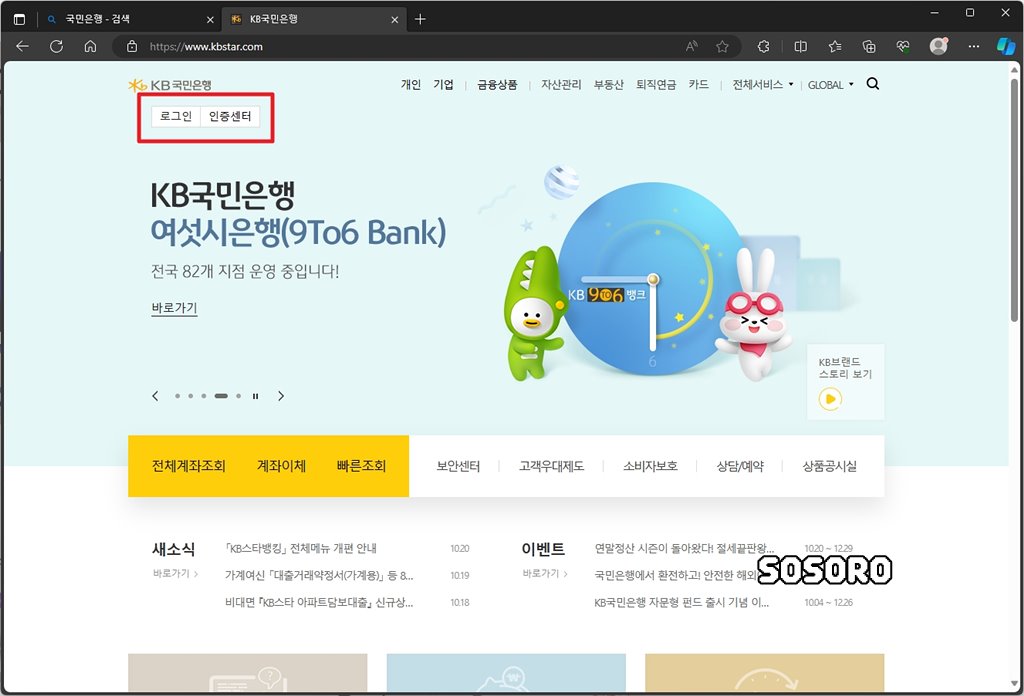Add page to favorites star icon

722,46
